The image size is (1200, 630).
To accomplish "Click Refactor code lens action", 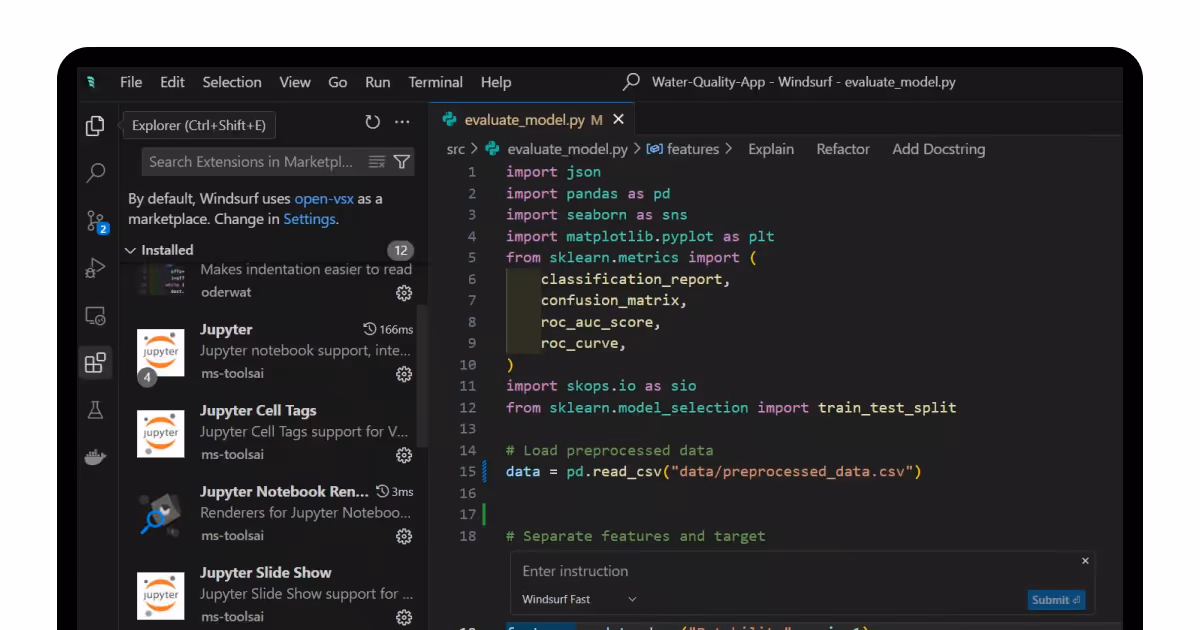I will click(843, 149).
